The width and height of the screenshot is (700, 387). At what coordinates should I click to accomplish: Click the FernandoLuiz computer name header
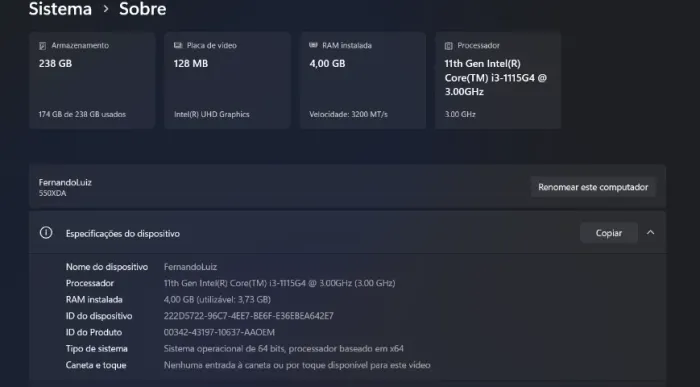pyautogui.click(x=65, y=182)
